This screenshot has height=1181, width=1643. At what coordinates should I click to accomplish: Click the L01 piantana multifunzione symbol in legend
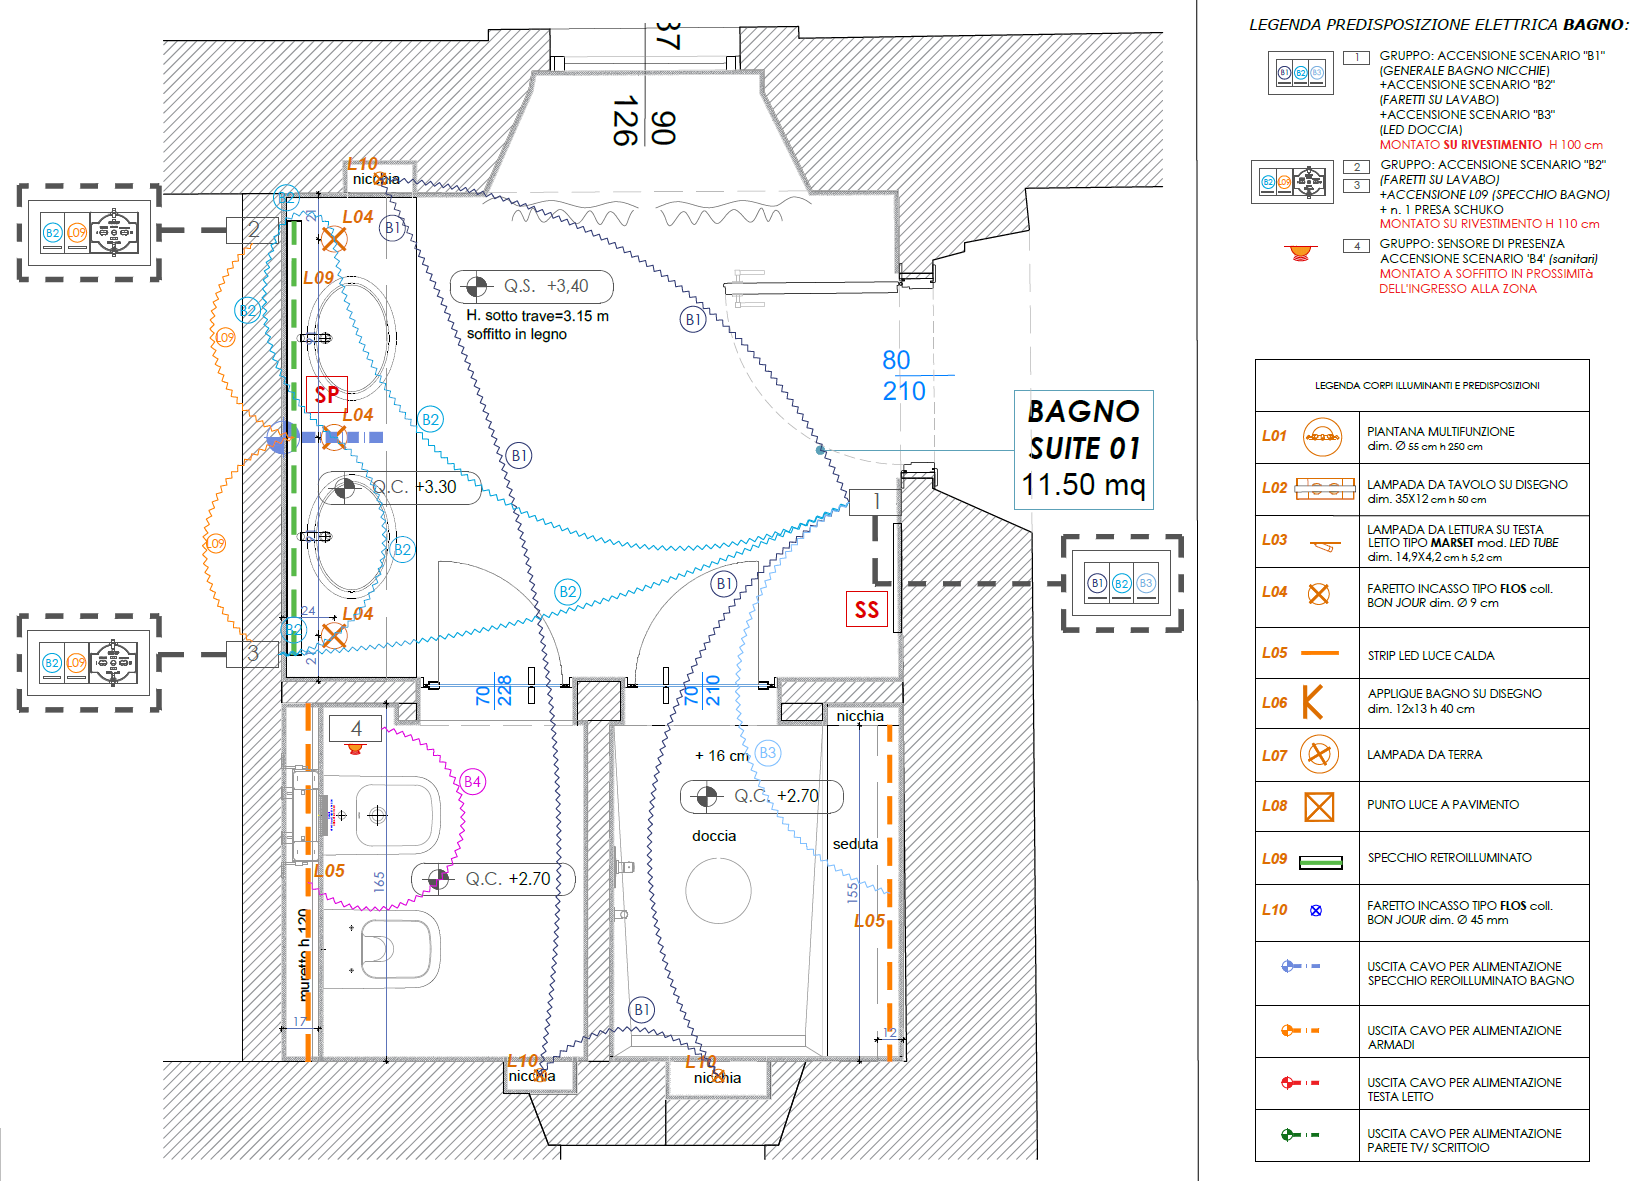click(x=1322, y=437)
